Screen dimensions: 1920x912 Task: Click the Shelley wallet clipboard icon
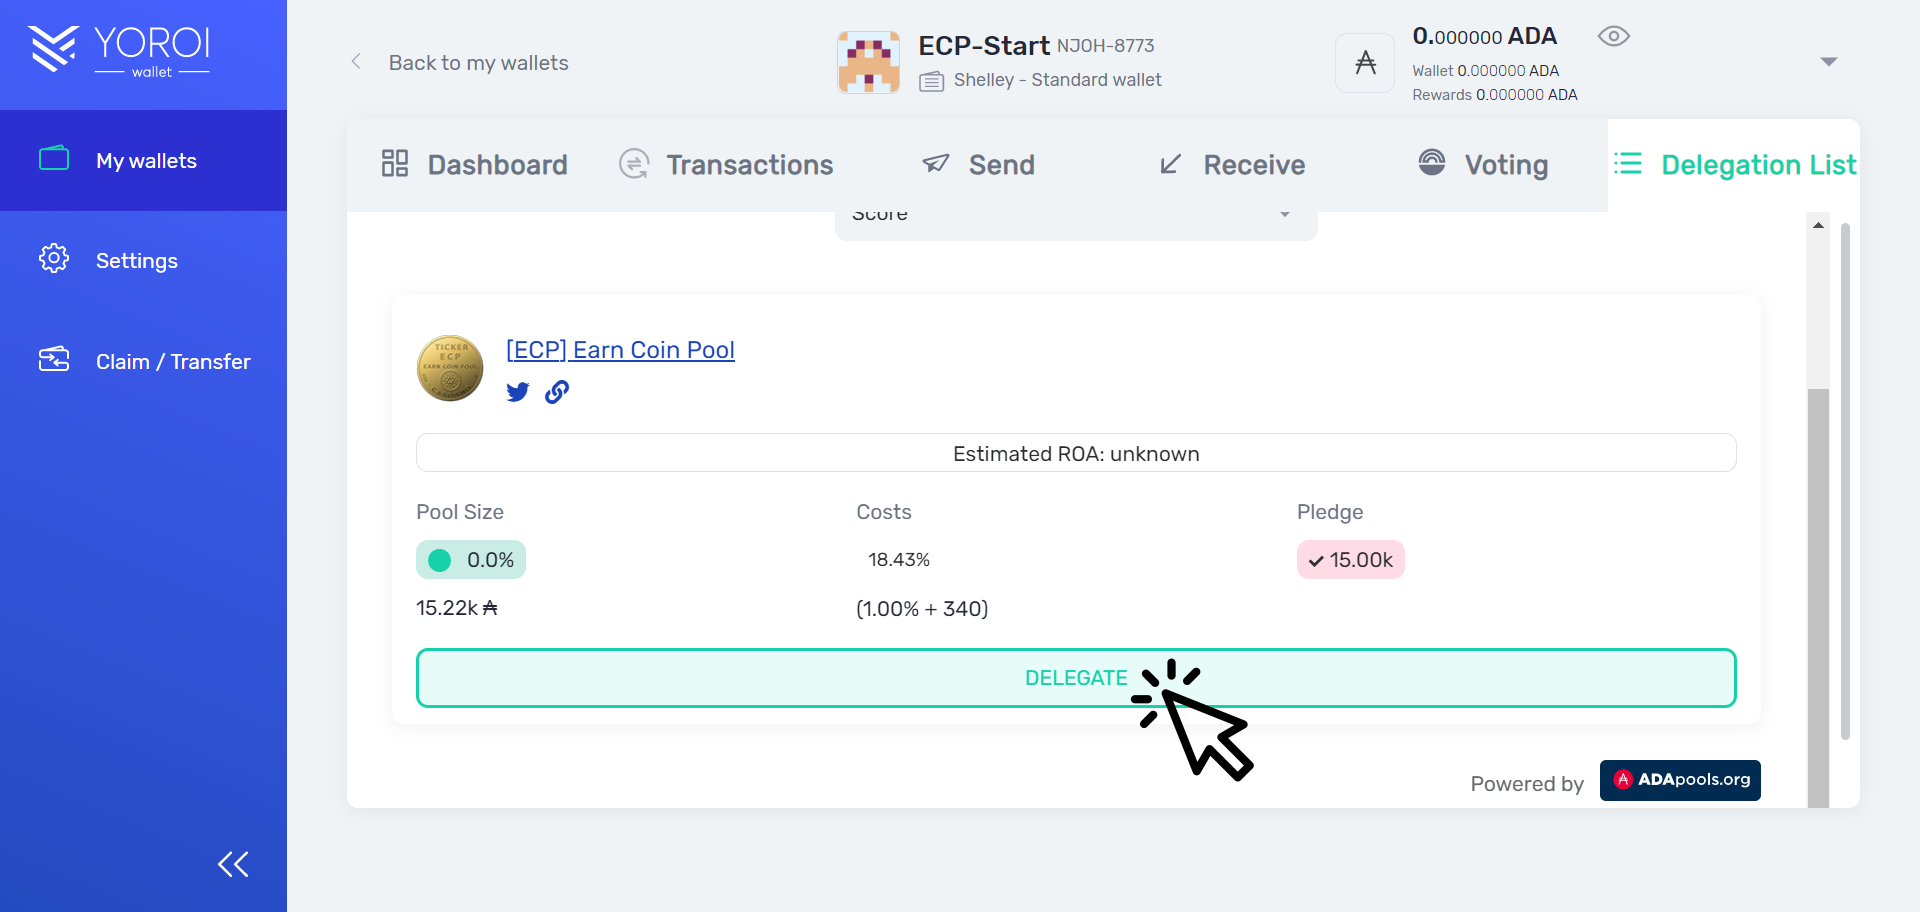coord(931,81)
